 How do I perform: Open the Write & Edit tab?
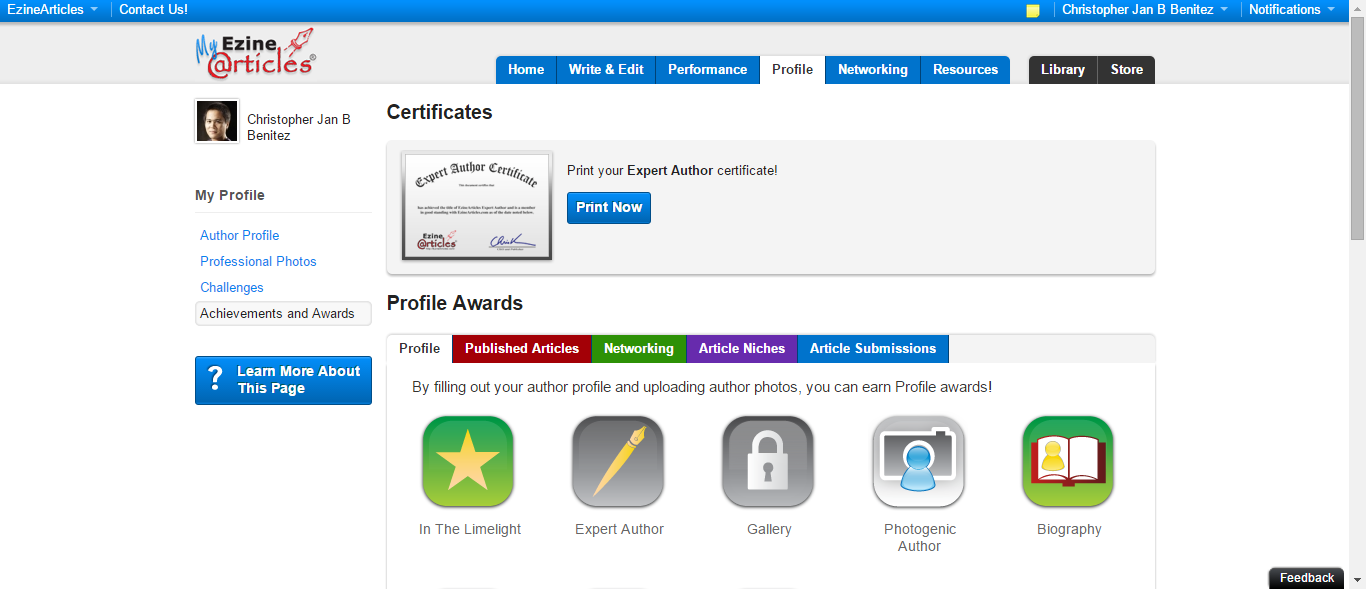click(x=606, y=69)
